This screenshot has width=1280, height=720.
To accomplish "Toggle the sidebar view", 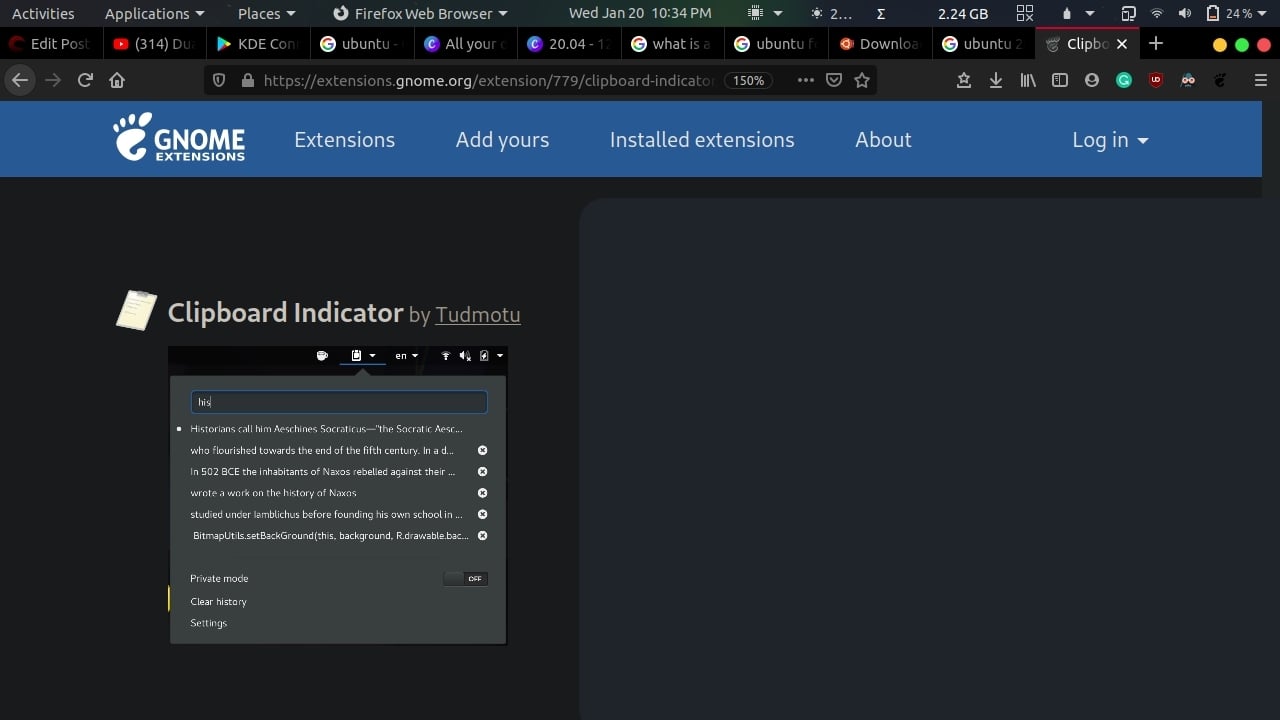I will 1060,80.
